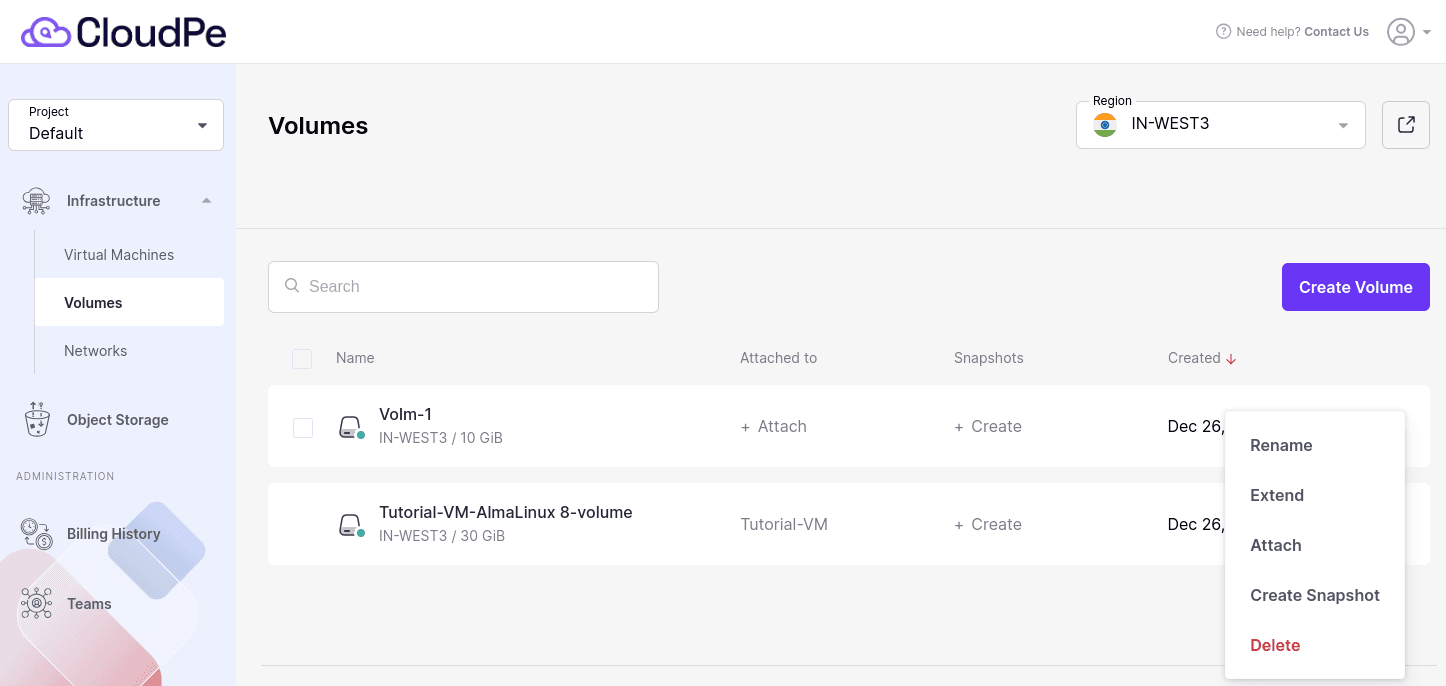The image size is (1446, 686).
Task: Click the Need help question mark icon
Action: tap(1223, 31)
